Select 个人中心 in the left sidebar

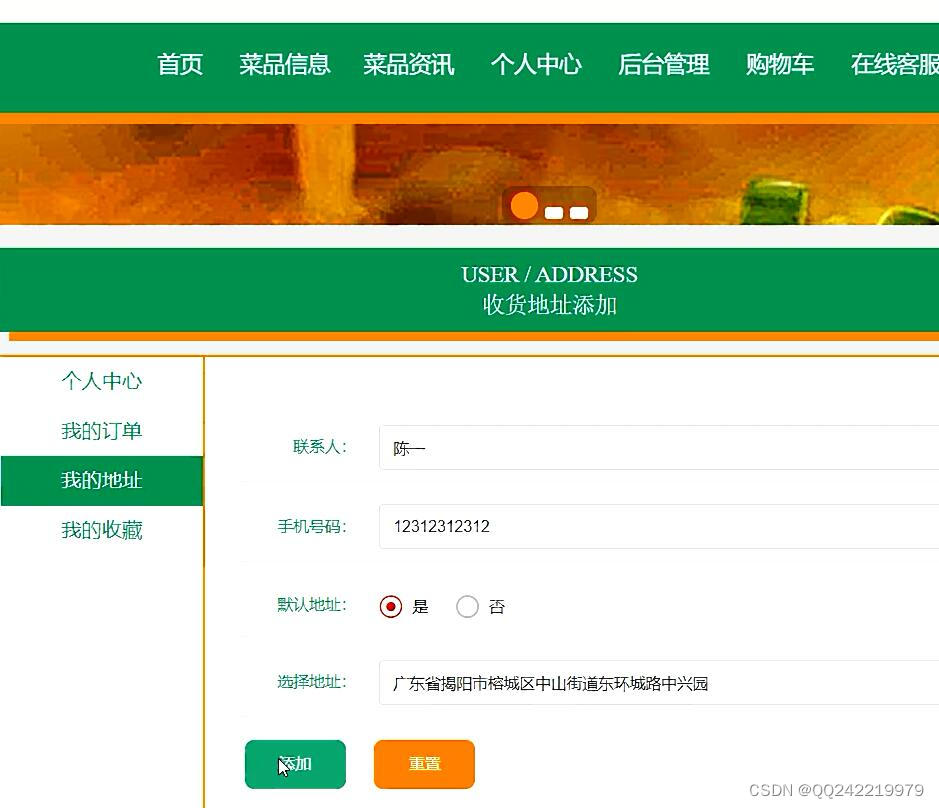[x=101, y=381]
